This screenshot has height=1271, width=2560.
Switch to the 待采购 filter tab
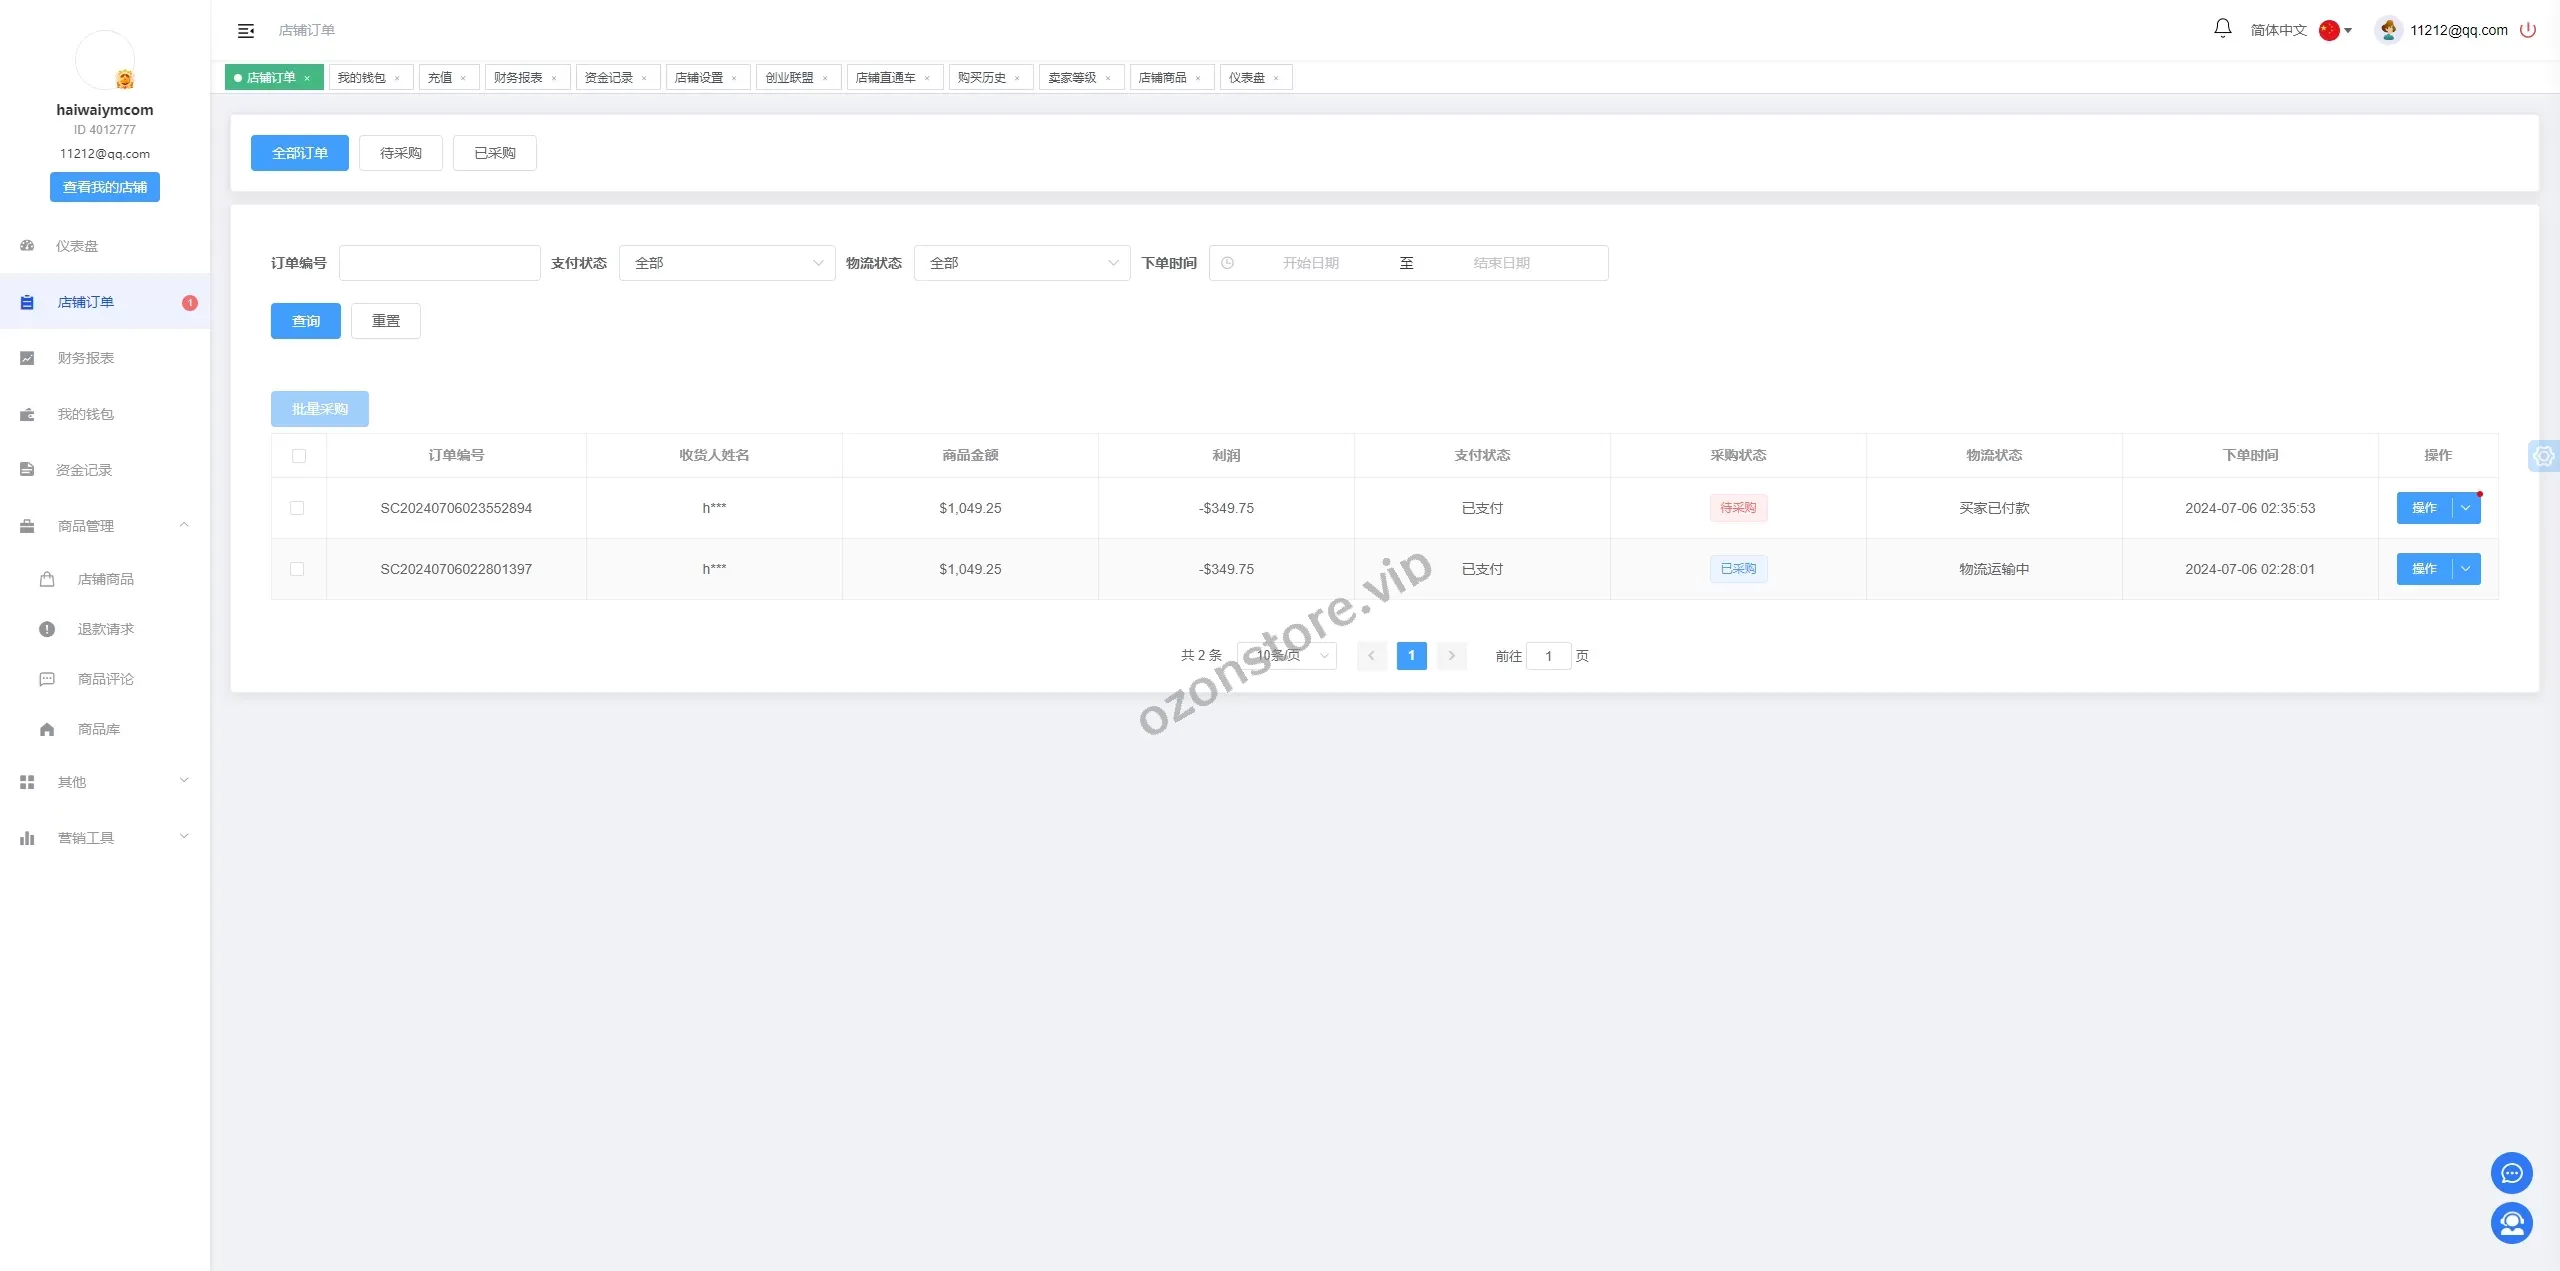click(400, 153)
